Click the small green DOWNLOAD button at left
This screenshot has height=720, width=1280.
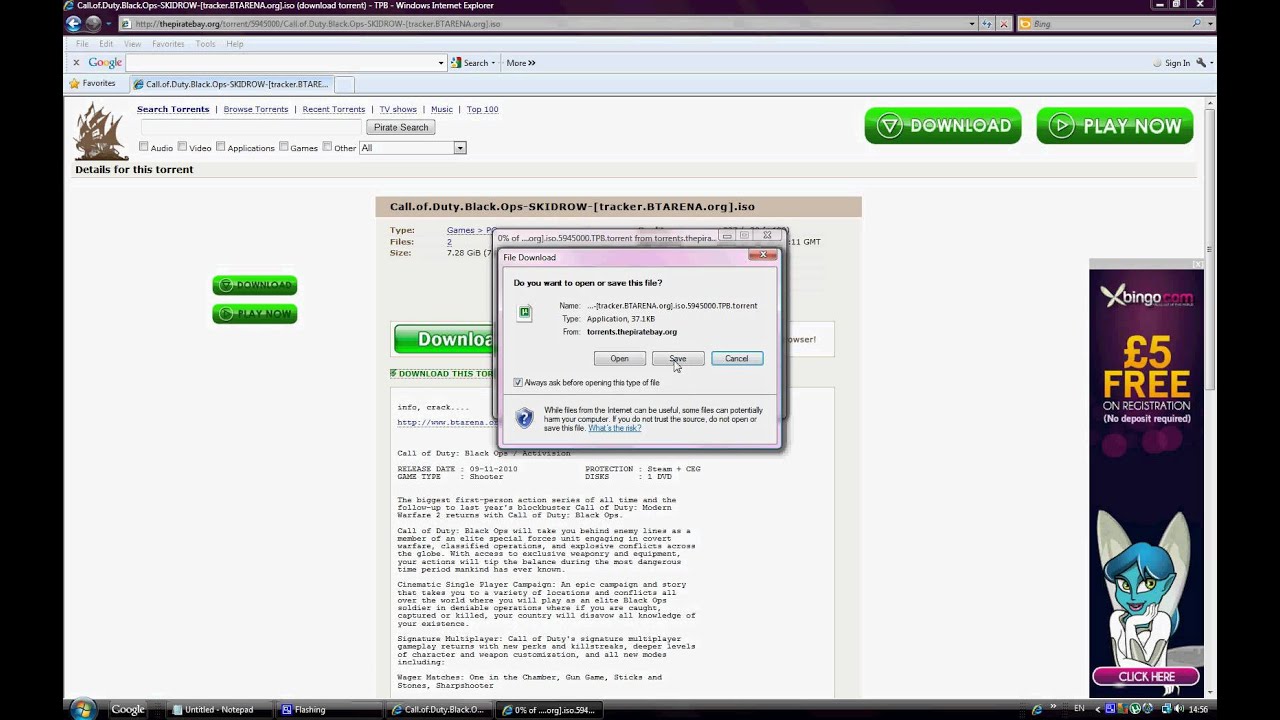[255, 285]
